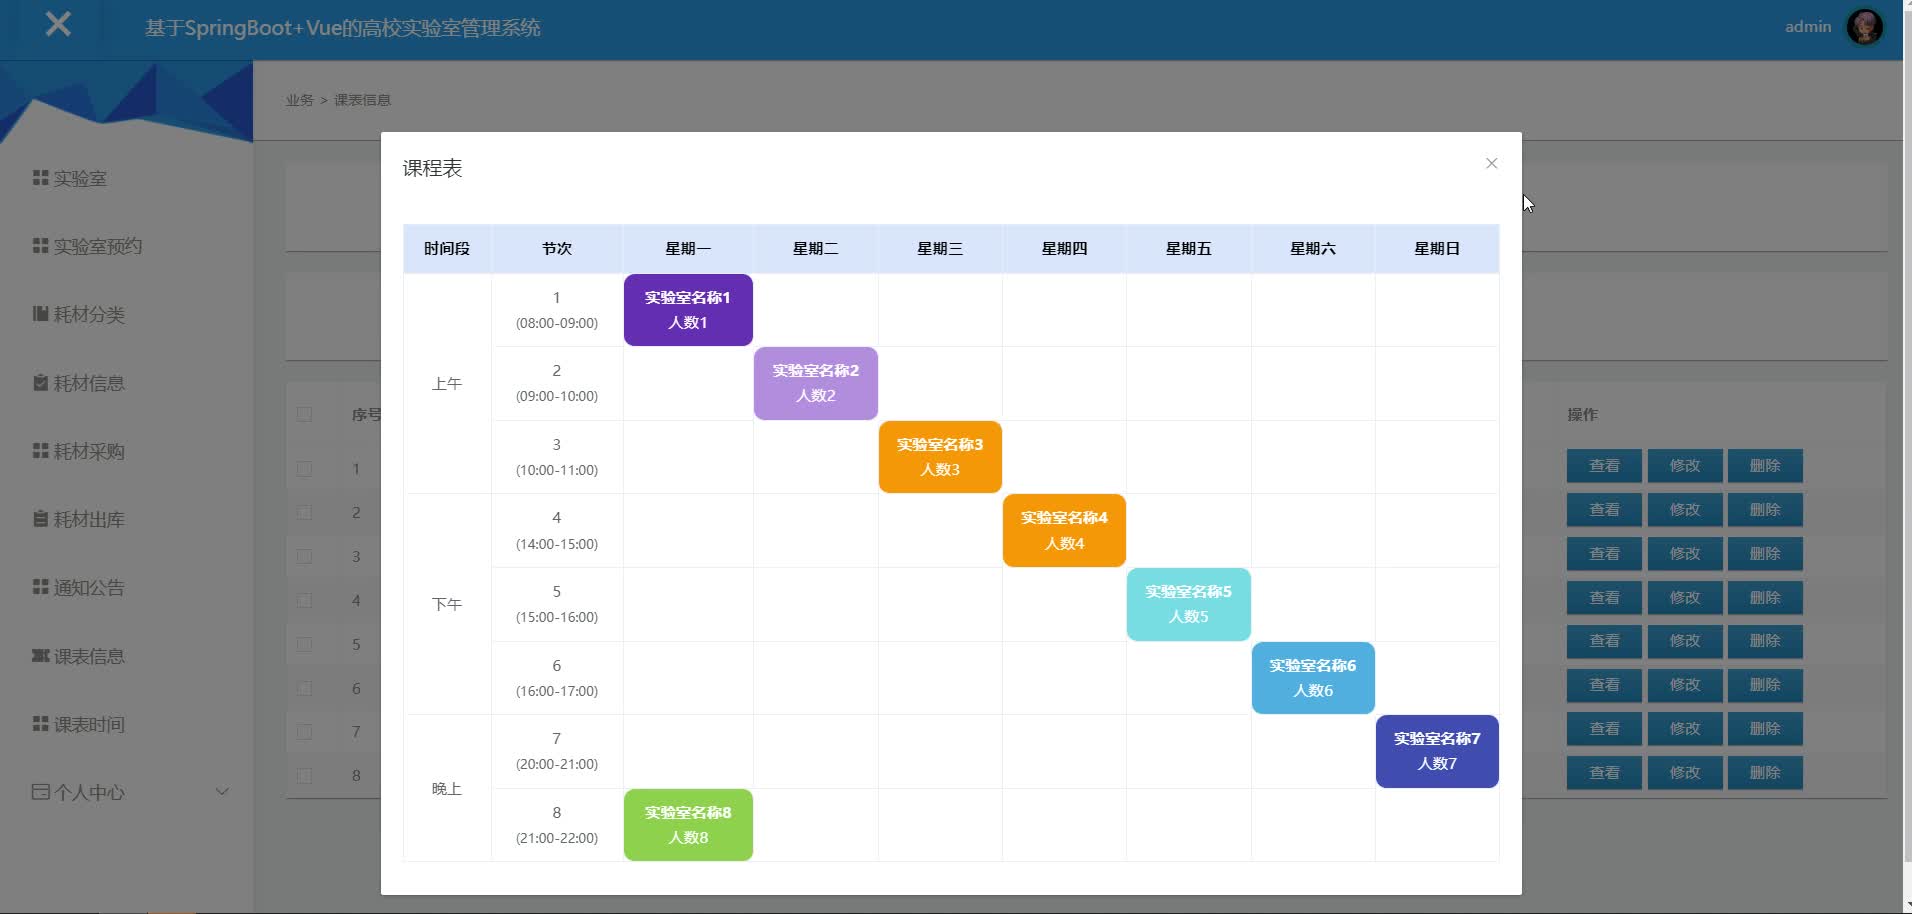Toggle the select-all checkbox in table header
This screenshot has width=1912, height=914.
(x=304, y=414)
